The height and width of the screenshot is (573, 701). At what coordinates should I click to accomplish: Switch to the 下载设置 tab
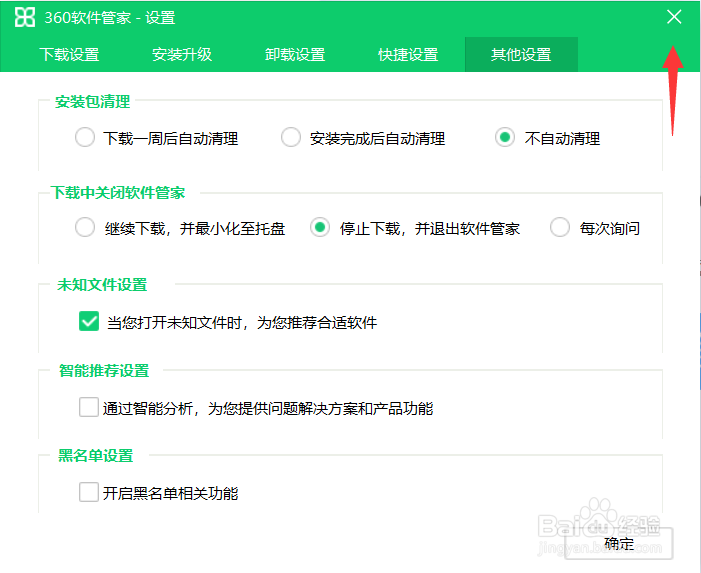69,55
